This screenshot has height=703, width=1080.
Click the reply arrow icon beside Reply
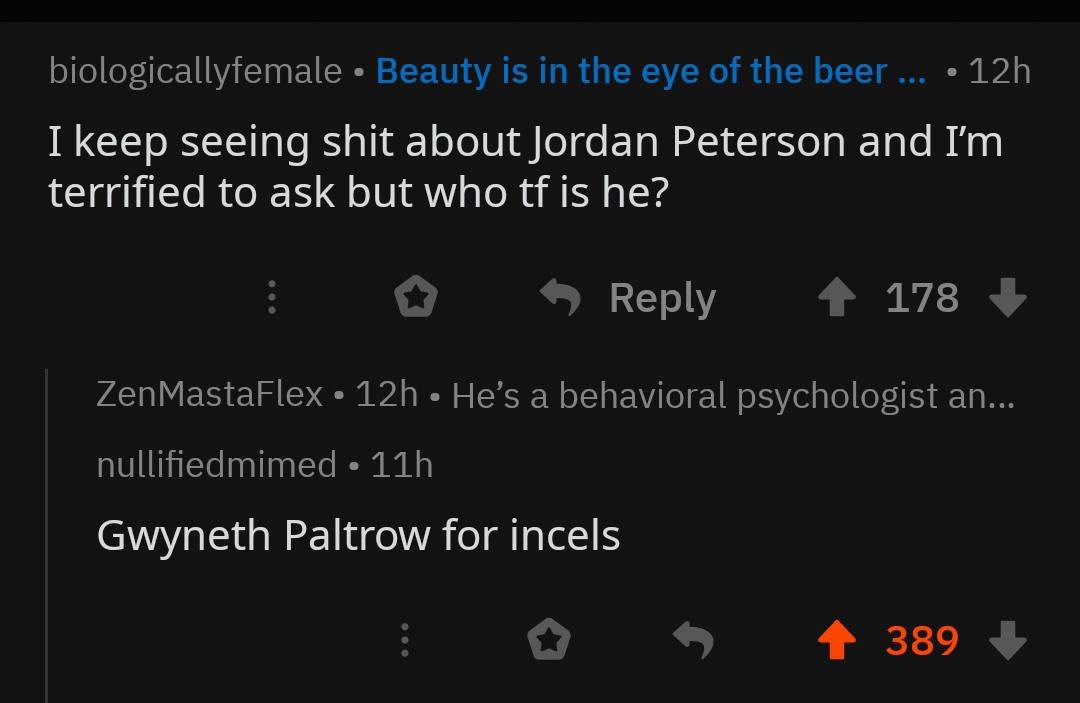click(561, 296)
